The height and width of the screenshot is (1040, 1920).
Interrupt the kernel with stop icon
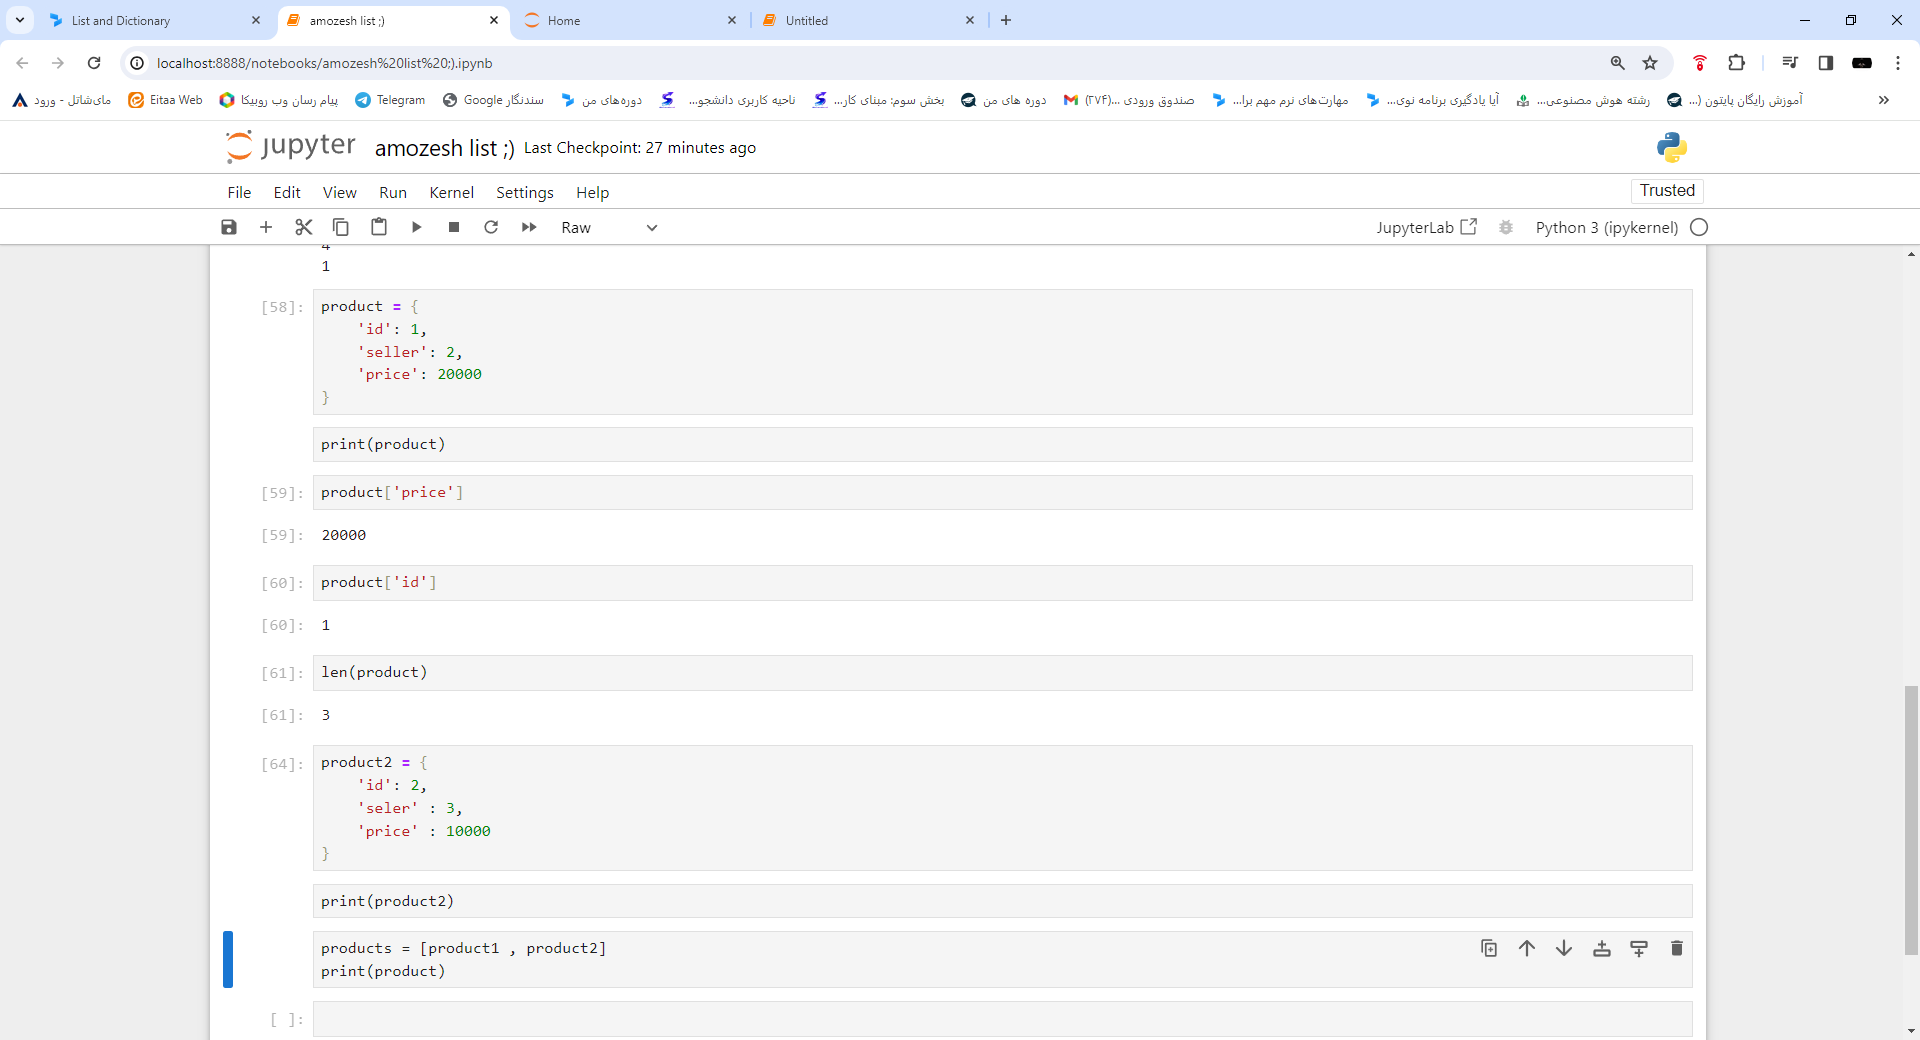pyautogui.click(x=454, y=227)
